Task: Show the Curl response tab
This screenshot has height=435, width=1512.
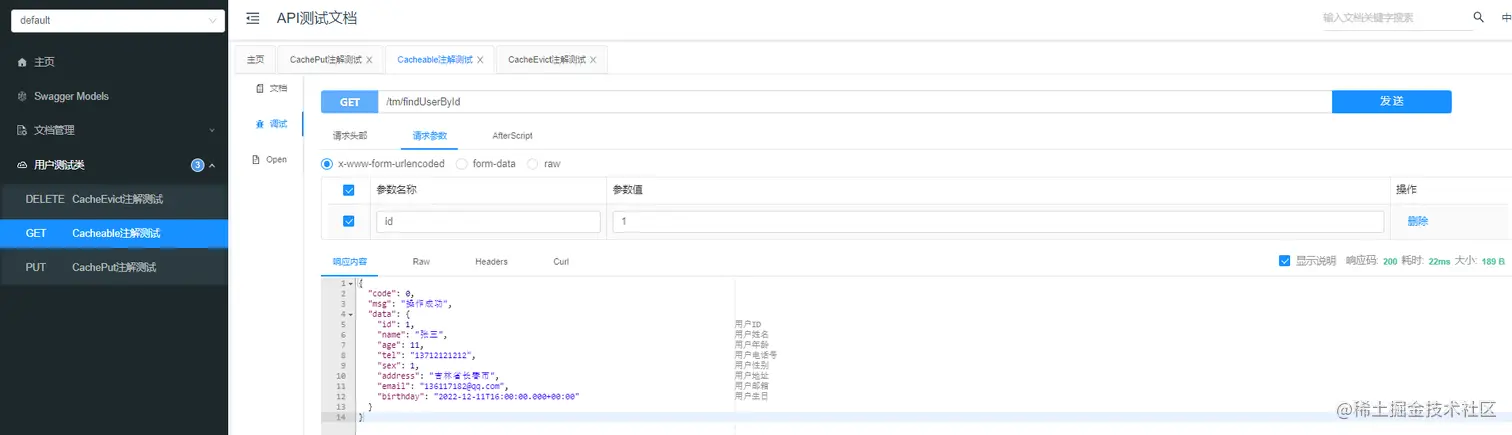Action: [561, 261]
